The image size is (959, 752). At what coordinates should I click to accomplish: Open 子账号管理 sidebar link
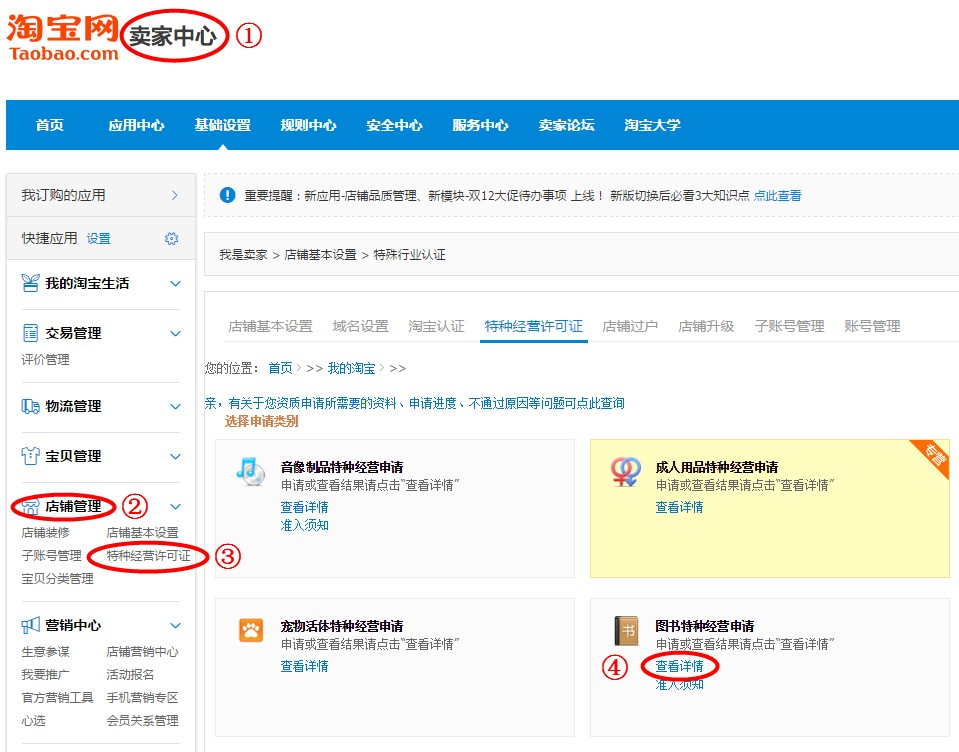click(51, 556)
